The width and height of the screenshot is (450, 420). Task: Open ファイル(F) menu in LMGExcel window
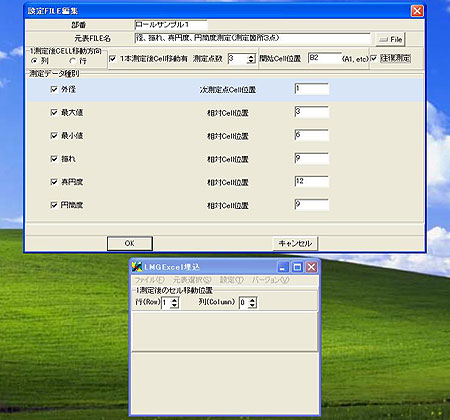point(150,280)
